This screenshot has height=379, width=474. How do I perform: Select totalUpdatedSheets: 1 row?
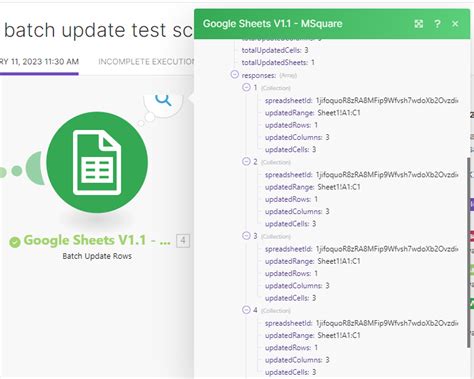(278, 62)
